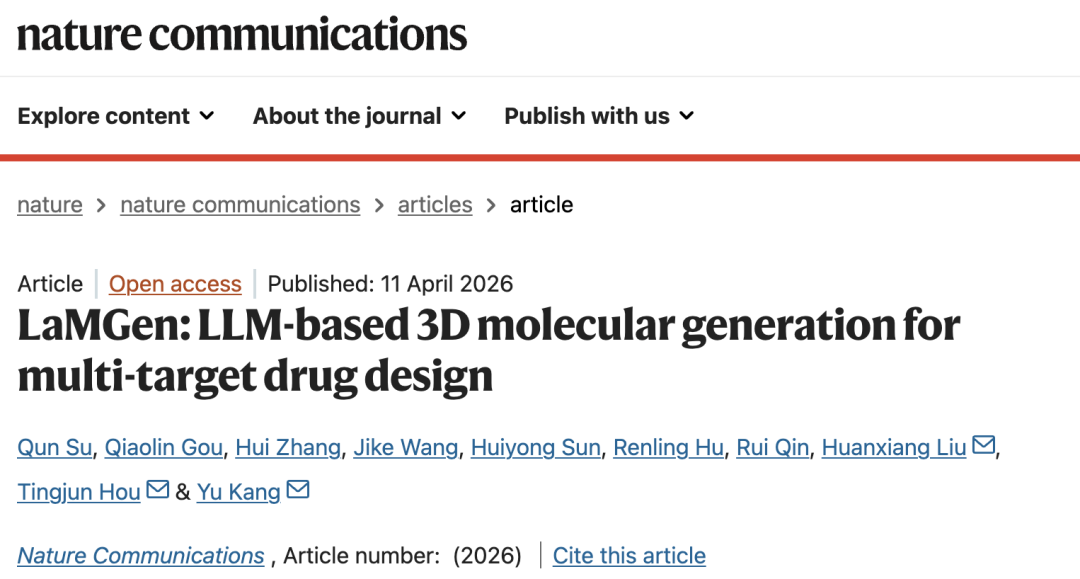The image size is (1080, 579).
Task: Open author Renling Hu's profile link
Action: point(668,447)
